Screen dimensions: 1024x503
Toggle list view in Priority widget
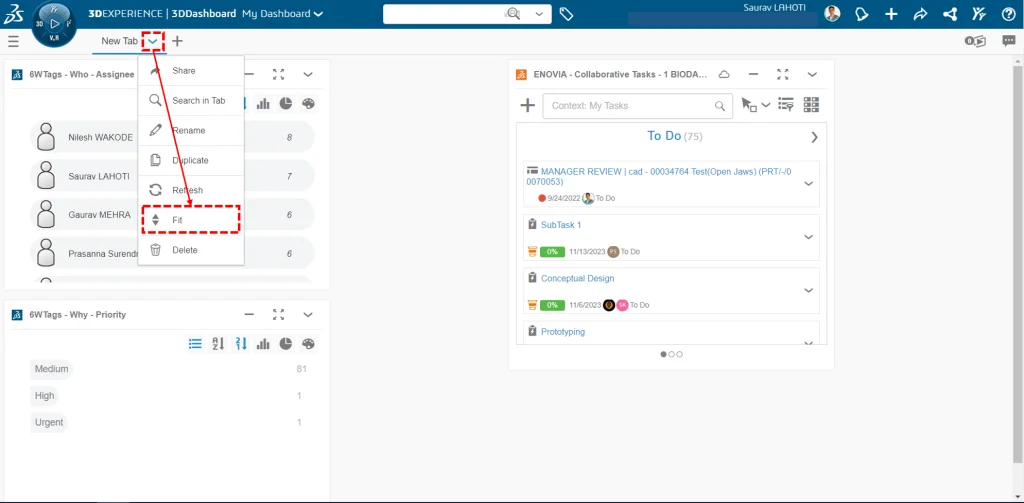(x=196, y=344)
